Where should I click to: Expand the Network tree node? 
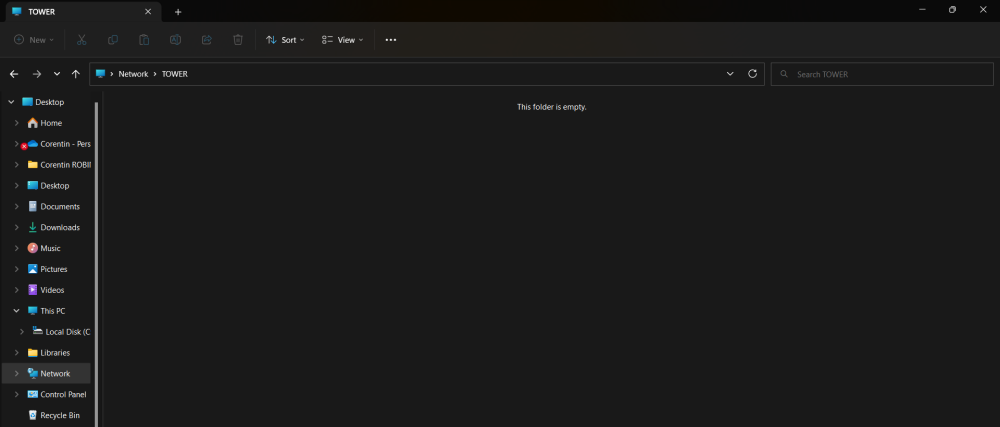click(17, 373)
